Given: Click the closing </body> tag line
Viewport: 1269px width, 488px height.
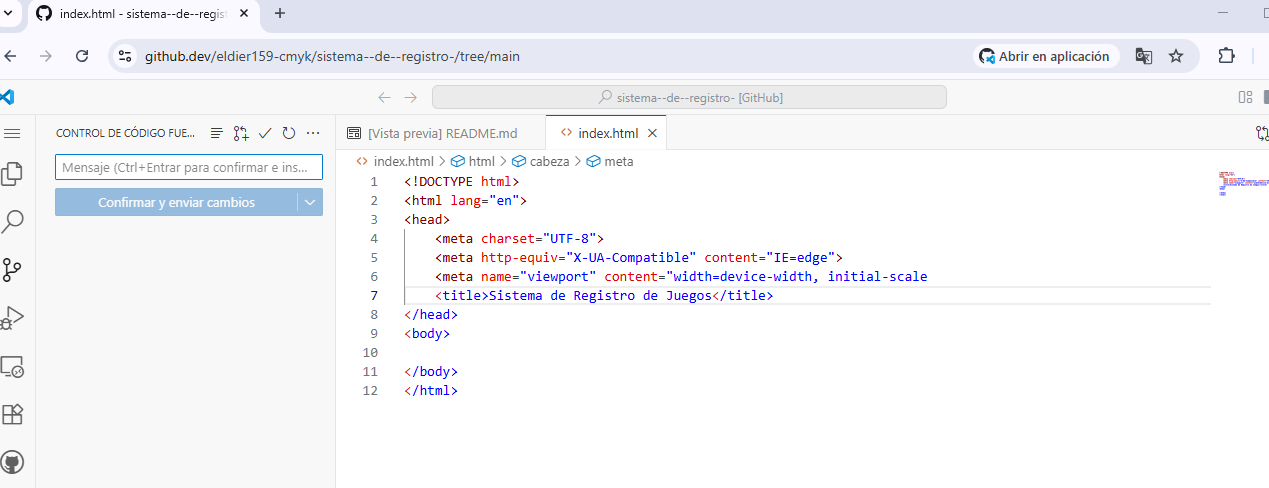Looking at the screenshot, I should click(431, 372).
